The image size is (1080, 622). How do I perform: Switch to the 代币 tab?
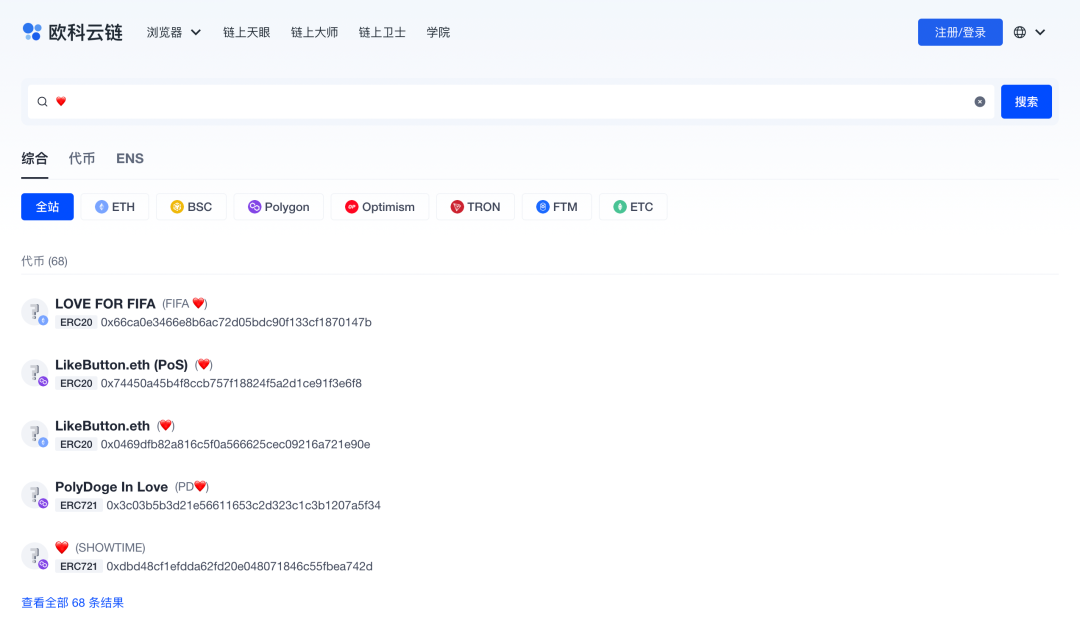(82, 158)
